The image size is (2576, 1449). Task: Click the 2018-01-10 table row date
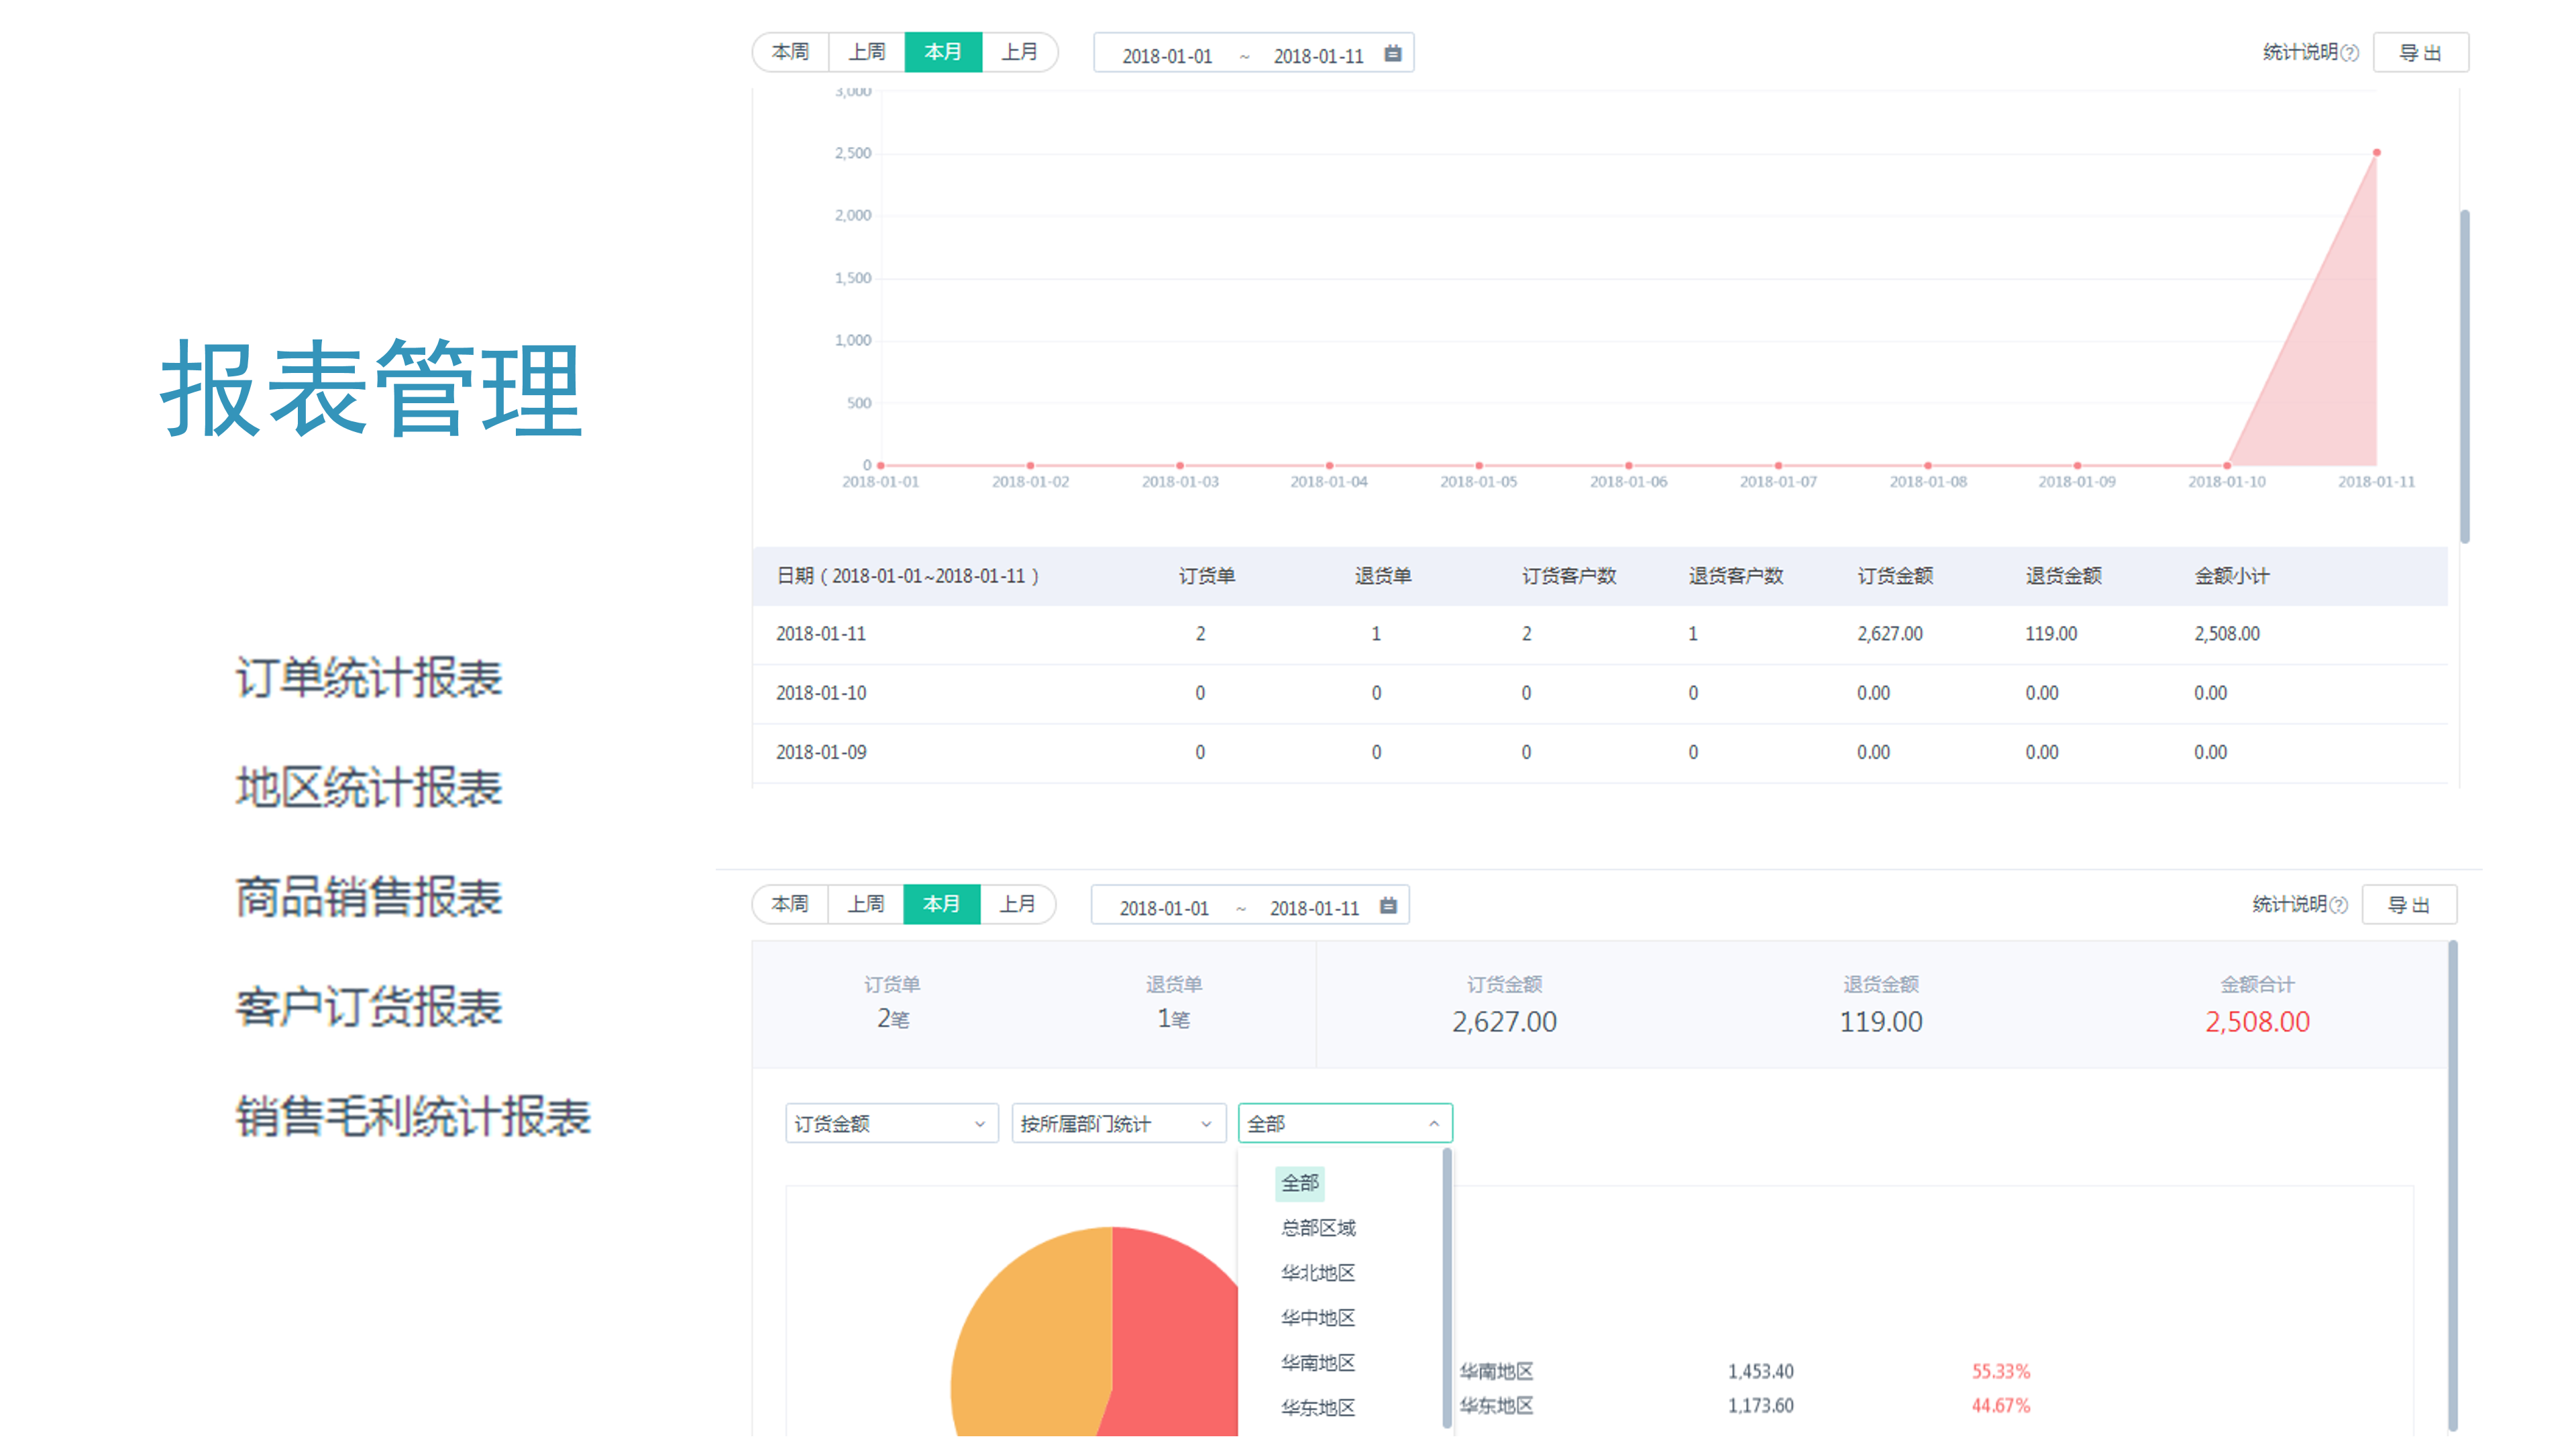(x=821, y=693)
